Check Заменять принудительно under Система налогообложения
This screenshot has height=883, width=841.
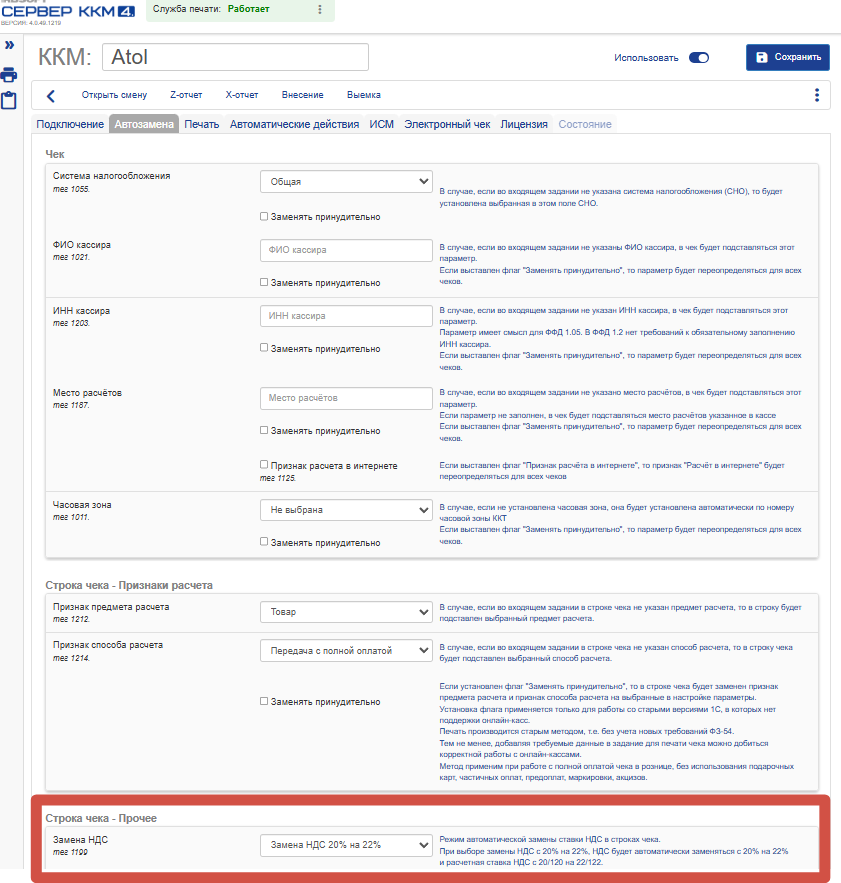[x=264, y=216]
